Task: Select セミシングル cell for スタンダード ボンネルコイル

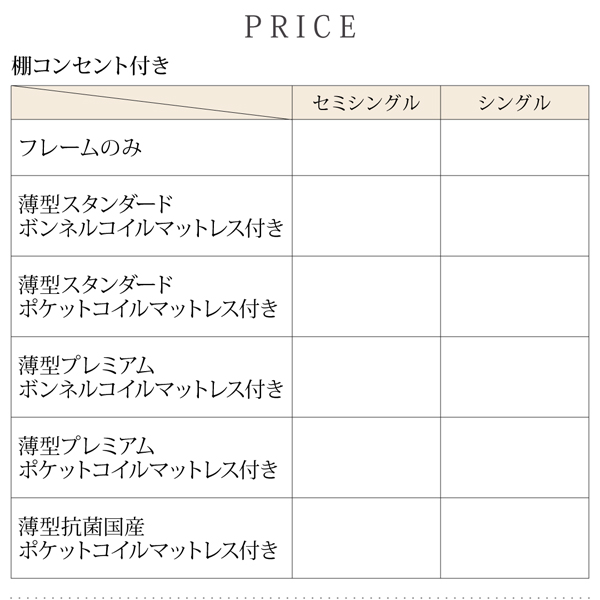Action: [366, 216]
